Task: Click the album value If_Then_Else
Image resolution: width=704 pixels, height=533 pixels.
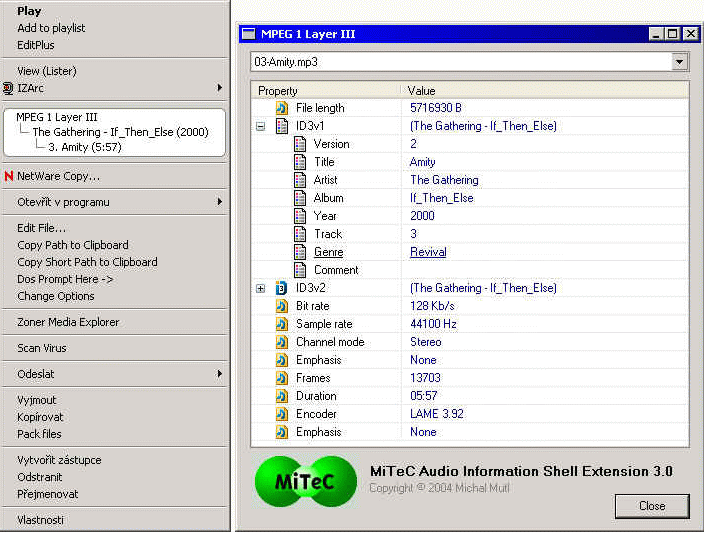Action: coord(442,198)
